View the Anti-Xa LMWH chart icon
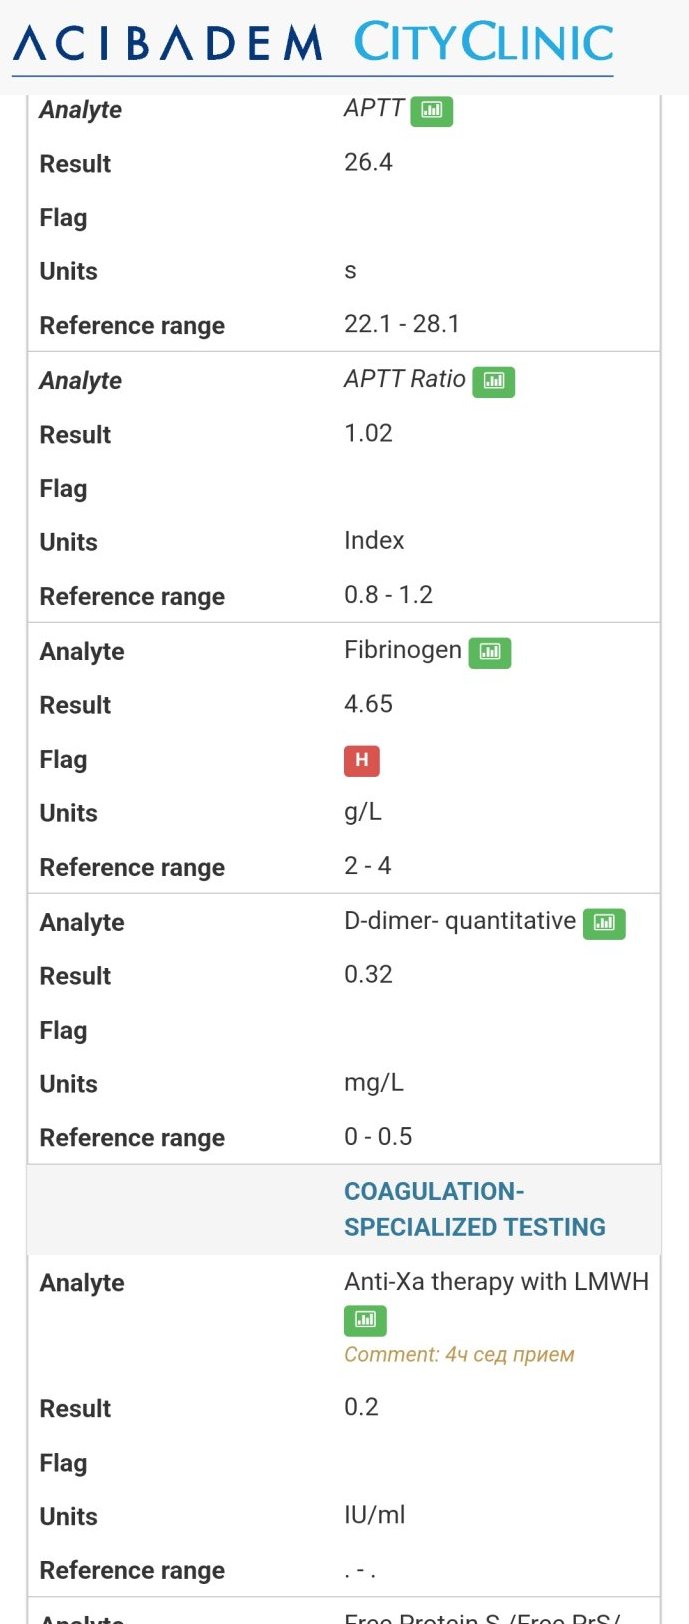The width and height of the screenshot is (689, 1624). (x=365, y=1320)
